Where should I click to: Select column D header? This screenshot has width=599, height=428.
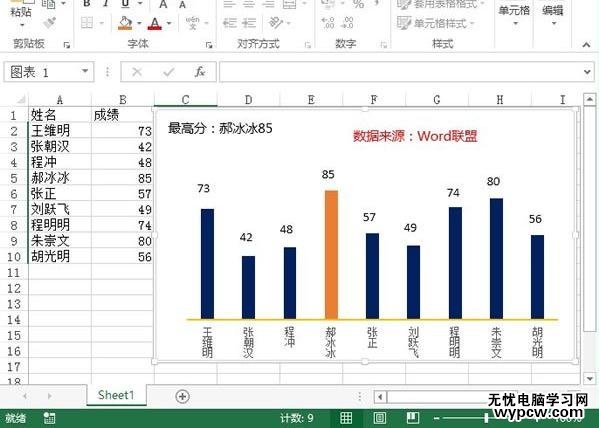click(248, 100)
